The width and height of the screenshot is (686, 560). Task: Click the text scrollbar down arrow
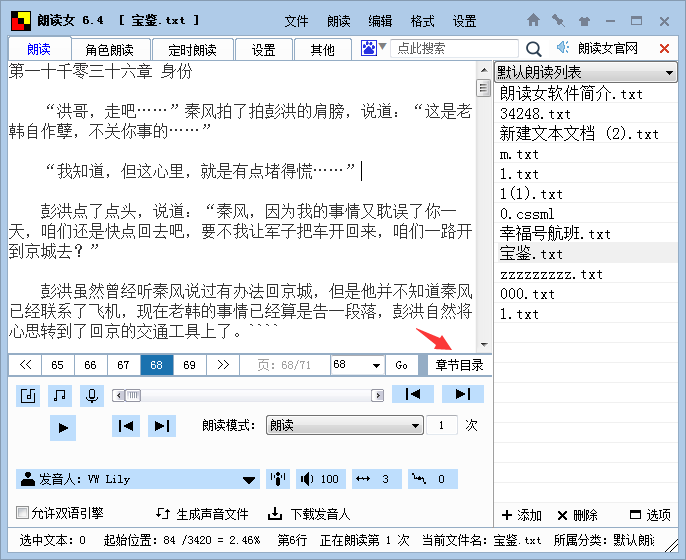(483, 344)
